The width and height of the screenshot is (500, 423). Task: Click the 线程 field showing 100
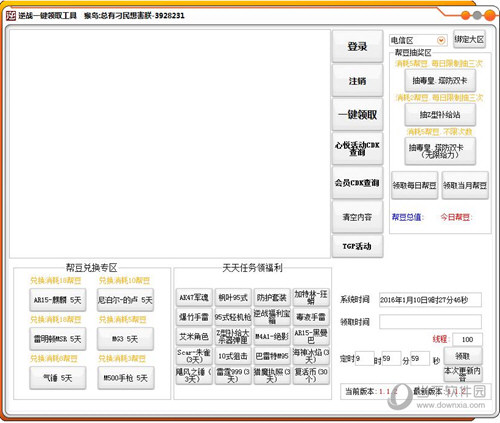(468, 339)
